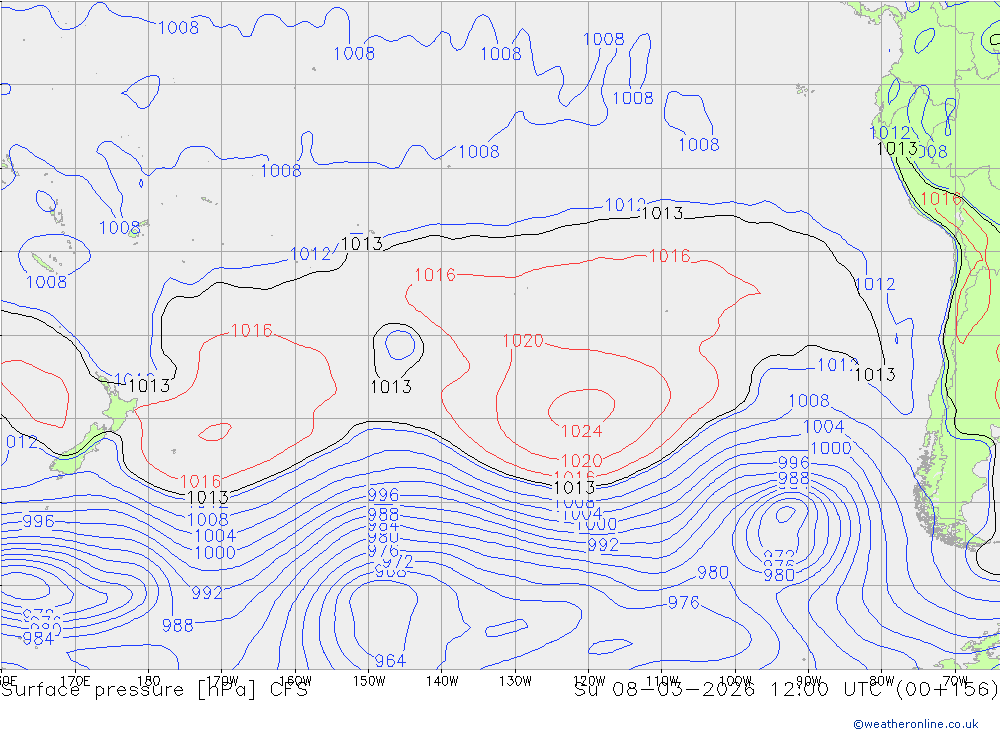Click the 1013 label under the small circular isobar
Image resolution: width=1000 pixels, height=733 pixels.
(x=391, y=386)
